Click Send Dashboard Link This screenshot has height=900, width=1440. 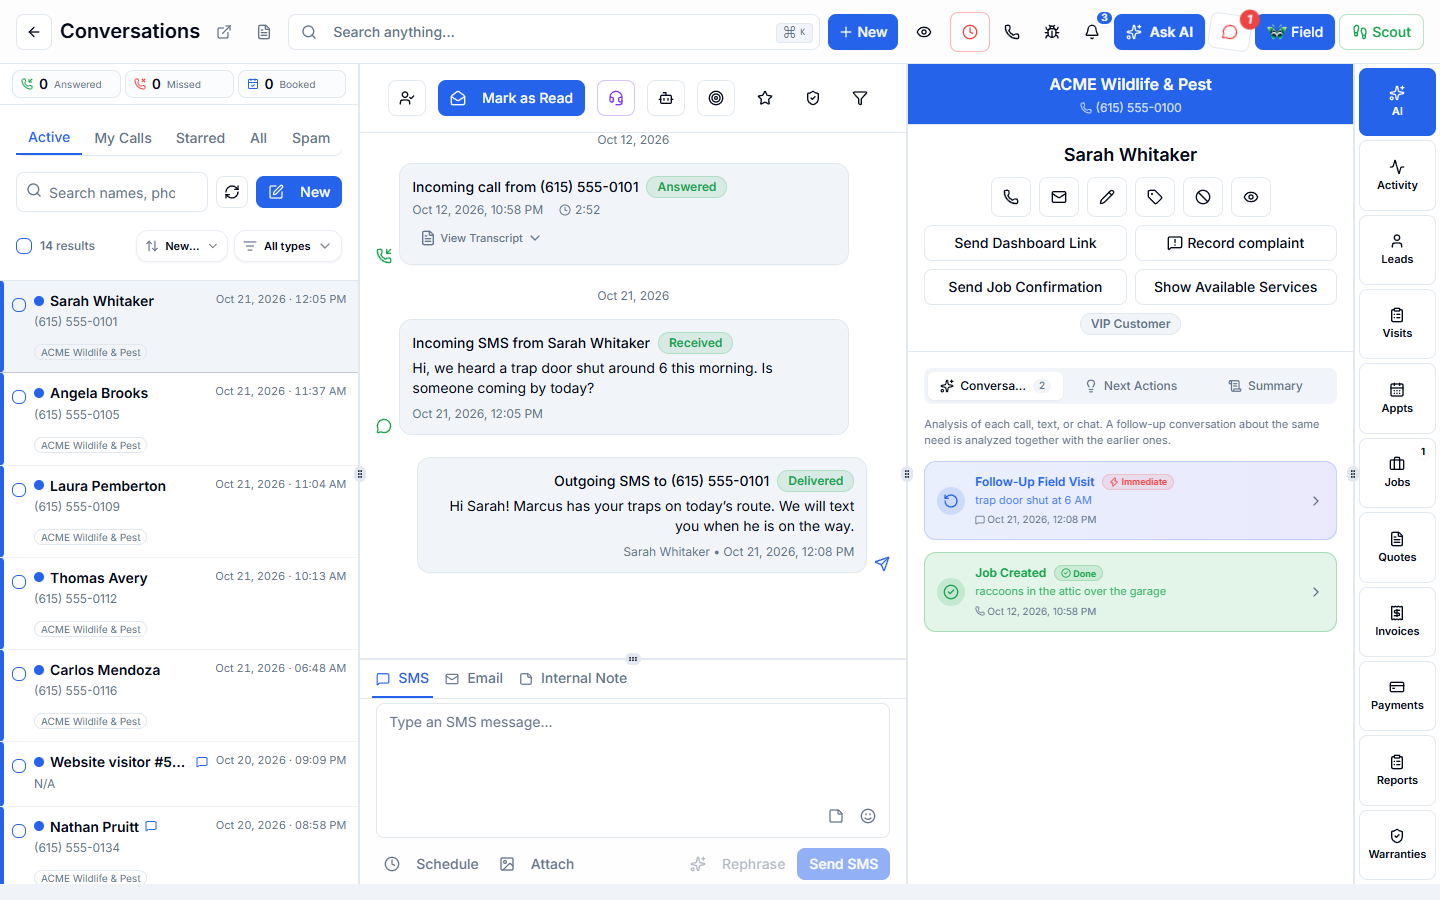1025,243
